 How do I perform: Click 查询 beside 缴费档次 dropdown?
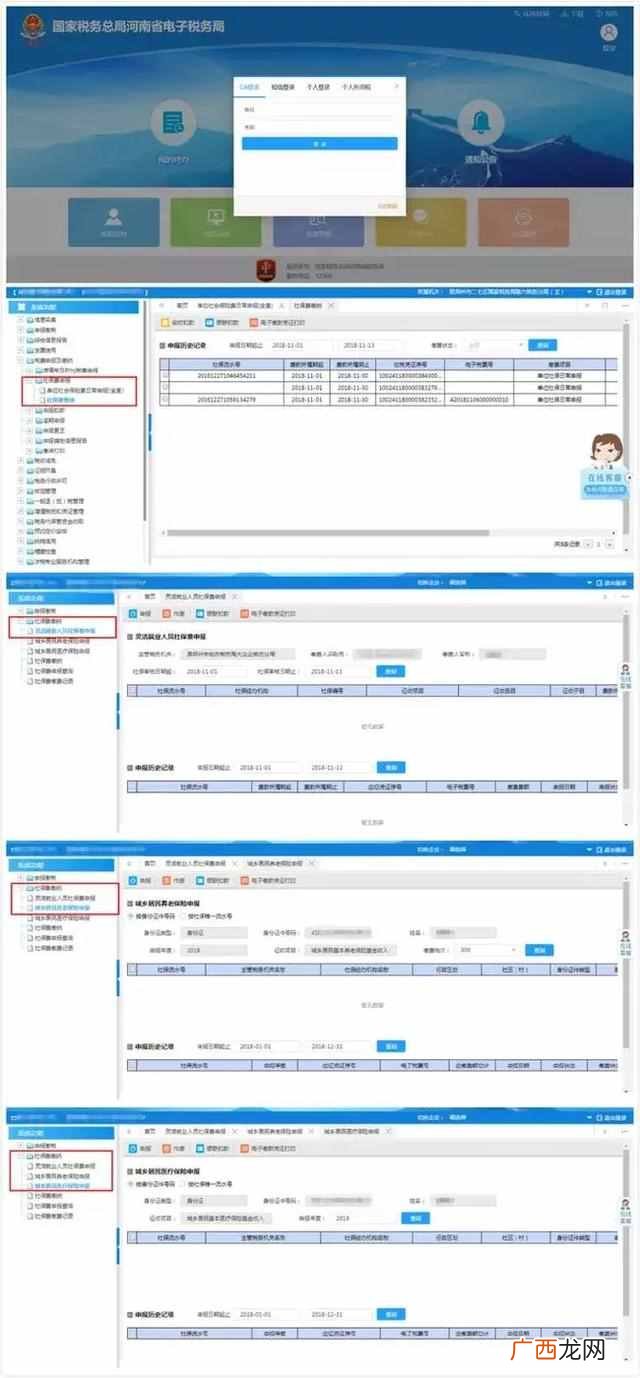click(538, 950)
